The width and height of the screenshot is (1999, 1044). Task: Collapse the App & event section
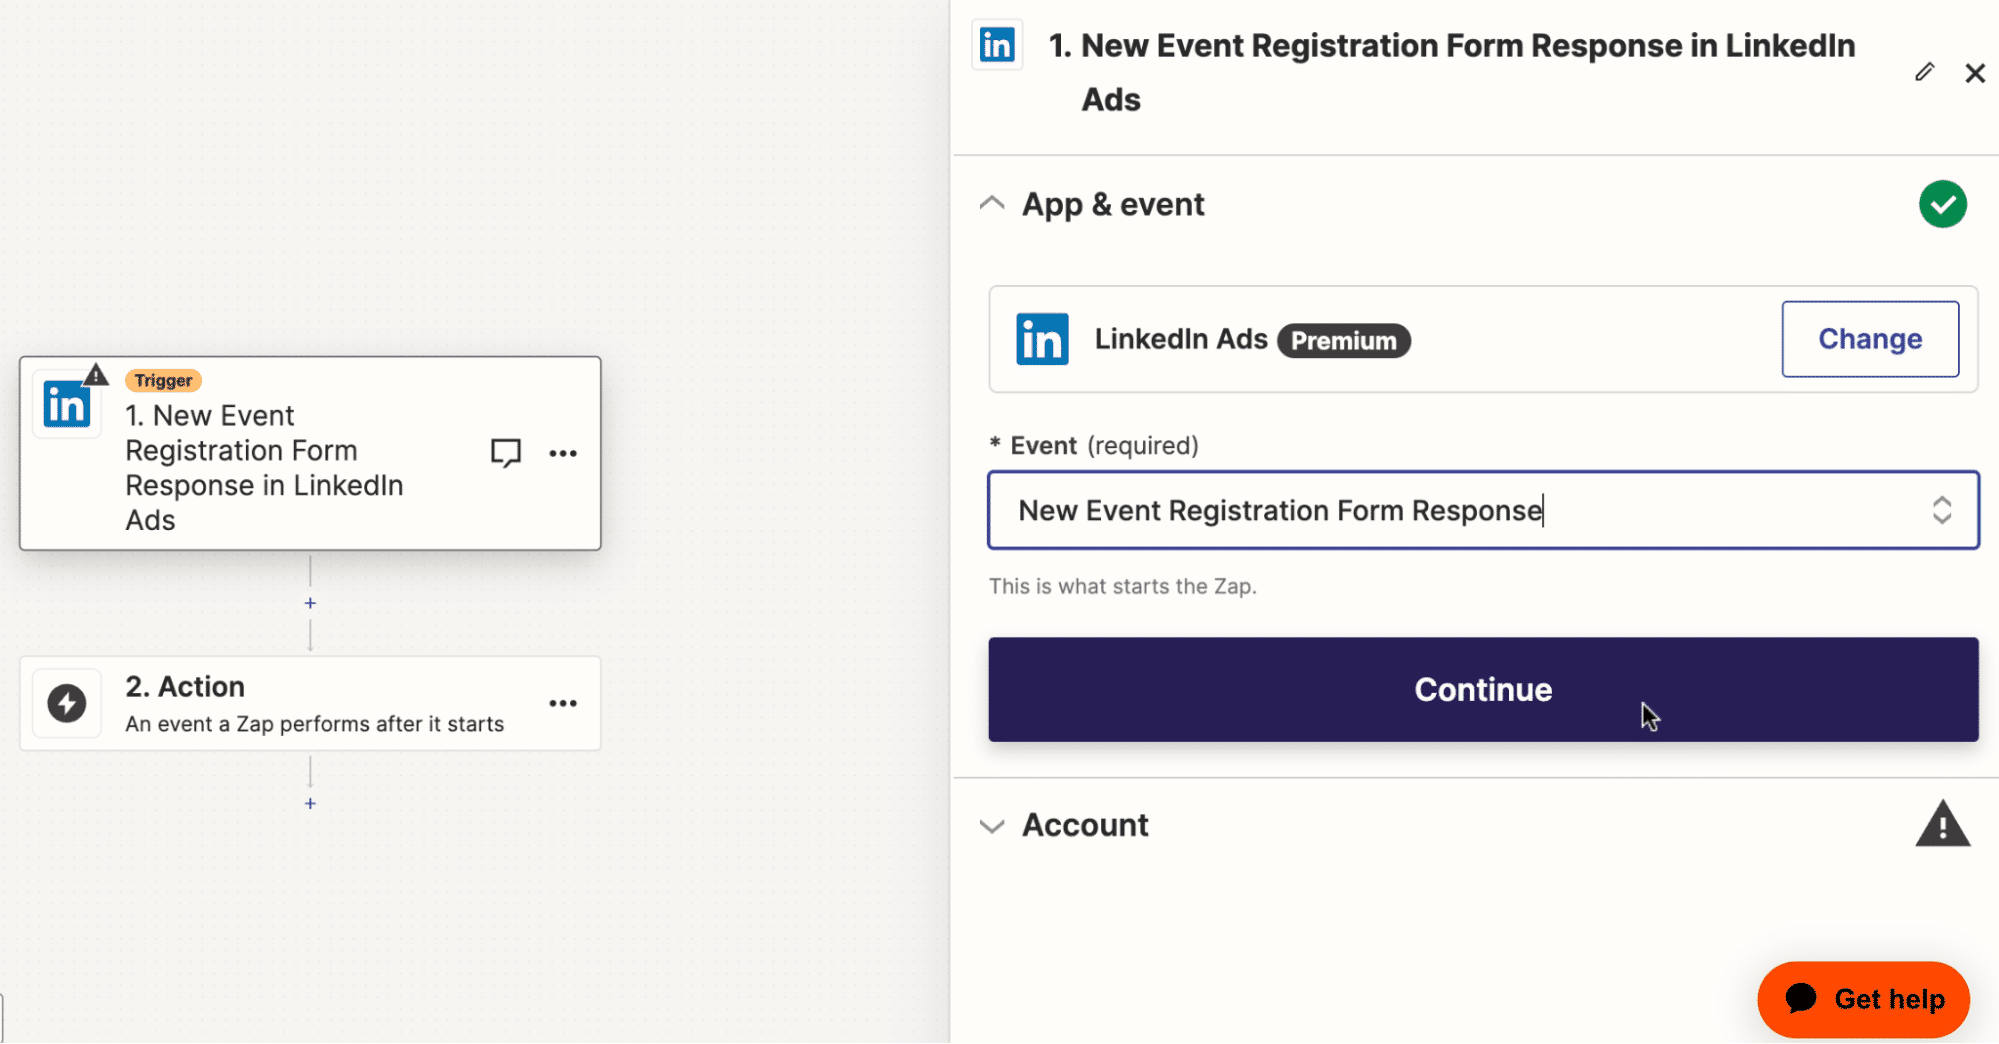[x=992, y=204]
